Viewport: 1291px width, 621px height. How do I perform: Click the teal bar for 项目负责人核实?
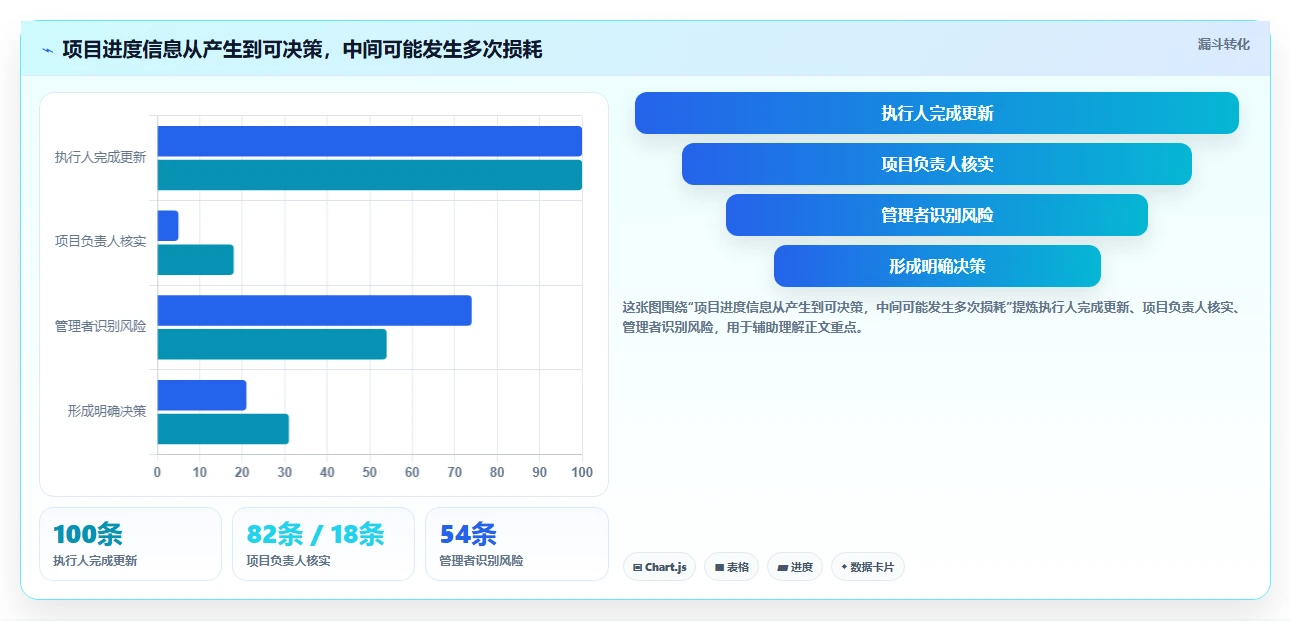195,260
